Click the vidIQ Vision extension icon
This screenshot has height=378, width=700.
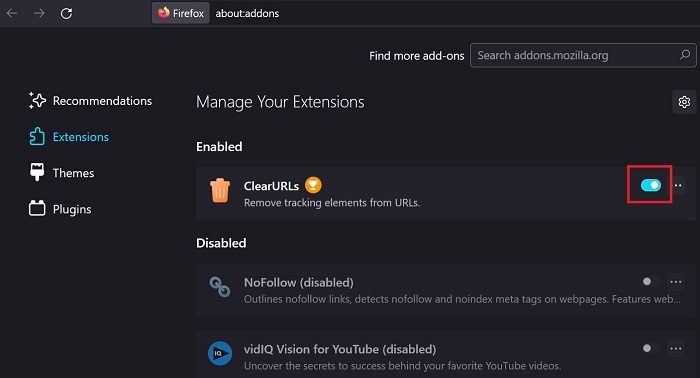pyautogui.click(x=220, y=353)
